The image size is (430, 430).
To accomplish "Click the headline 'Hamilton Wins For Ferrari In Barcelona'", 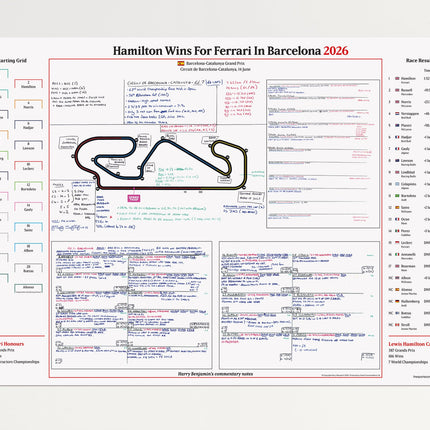I will pos(217,51).
